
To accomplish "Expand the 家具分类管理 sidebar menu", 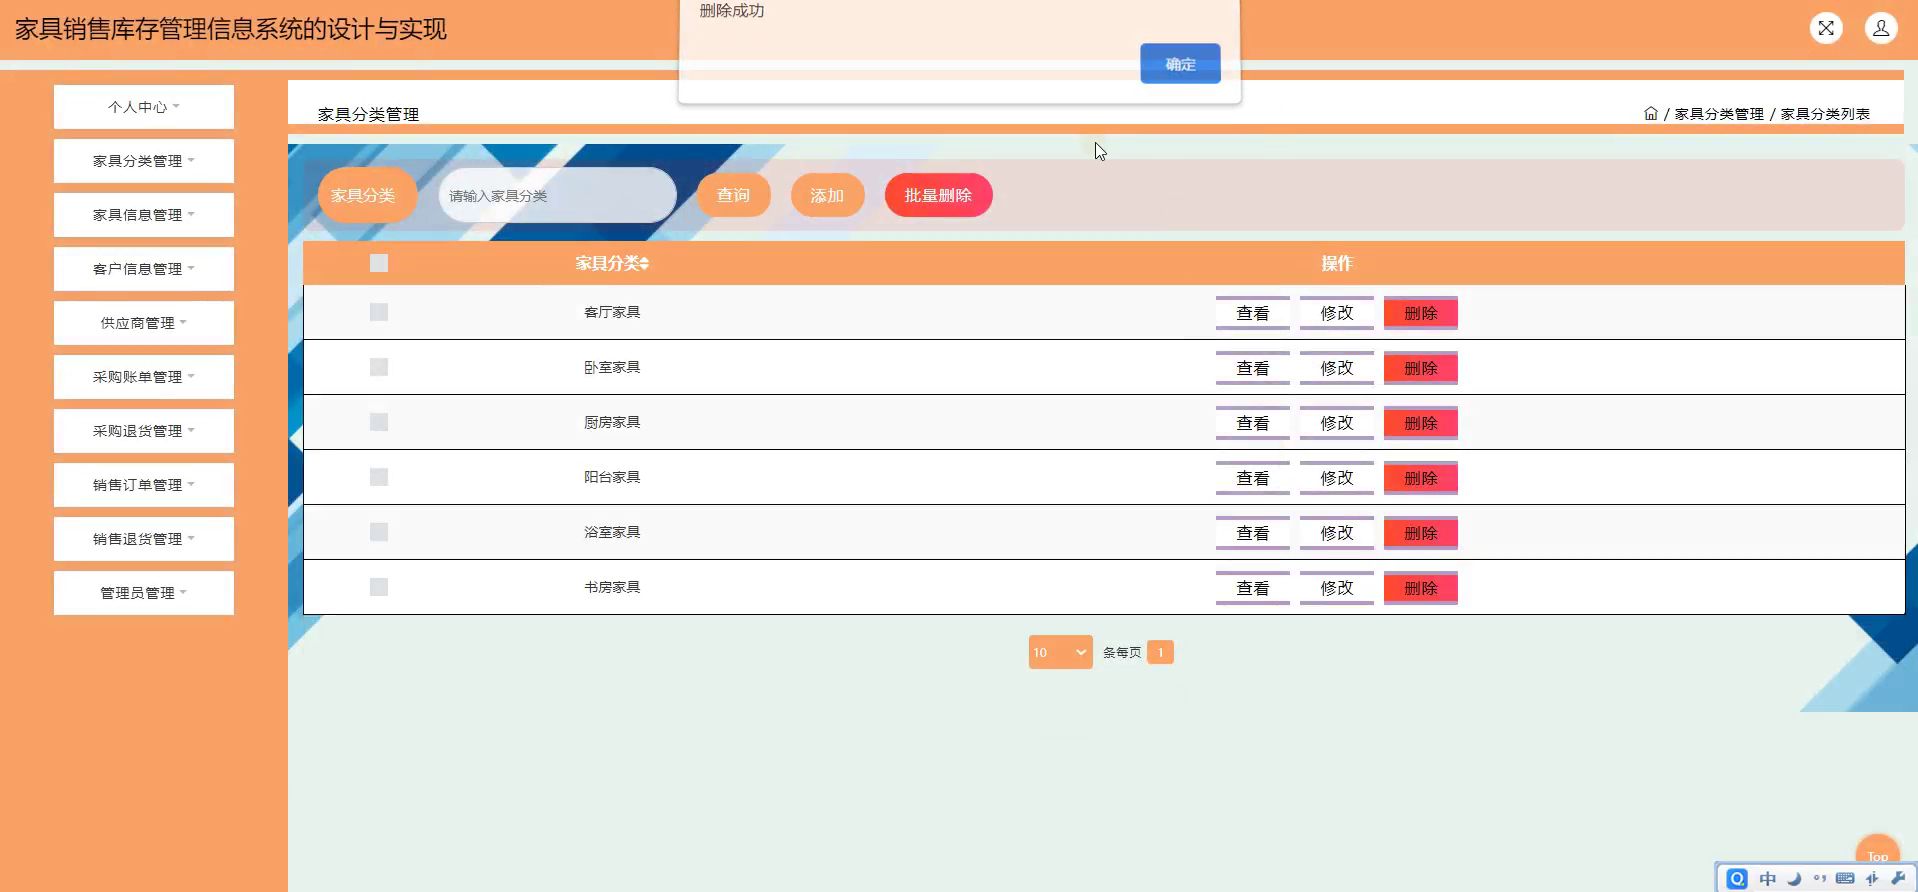I will (144, 161).
